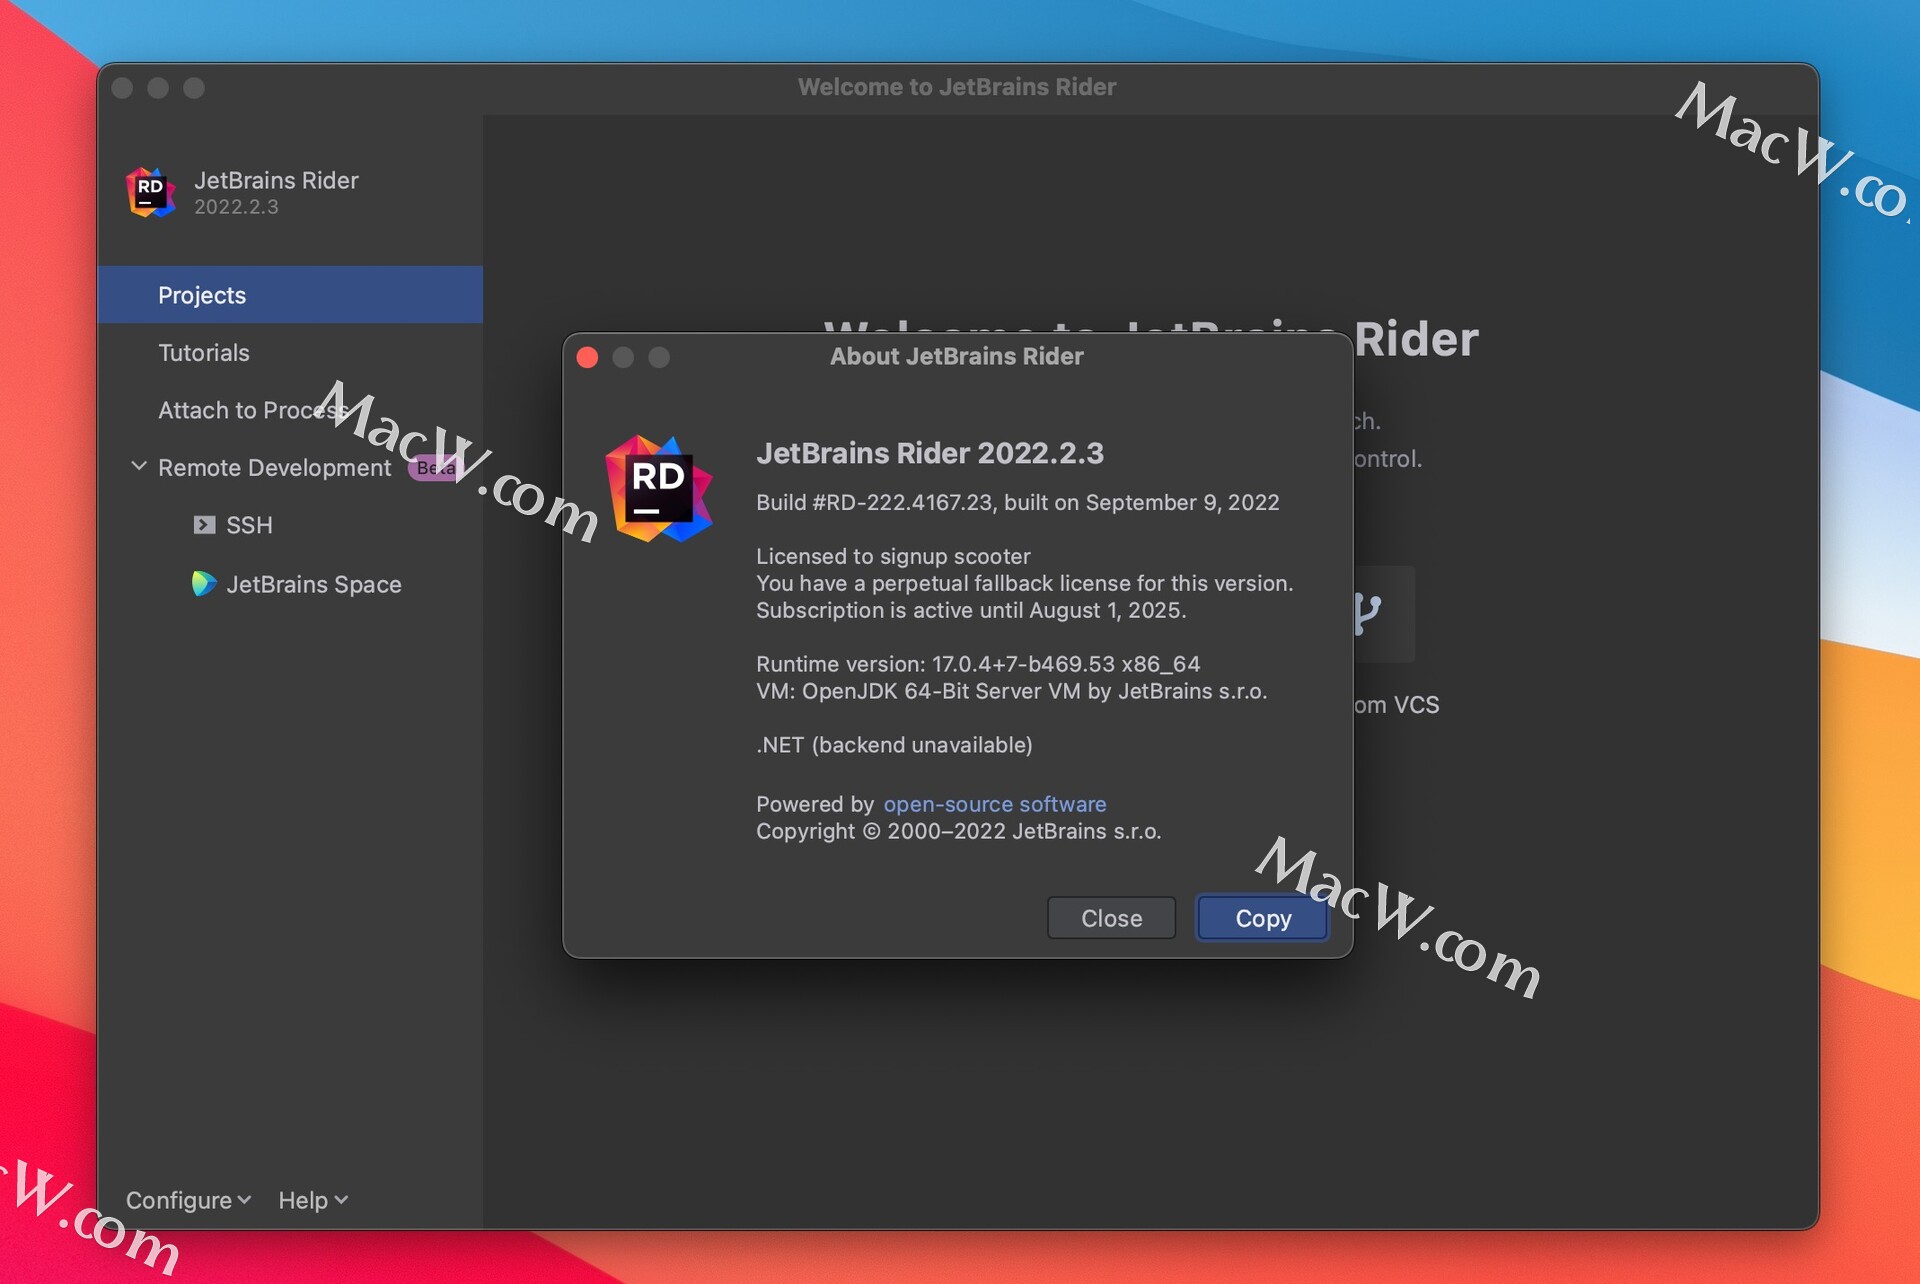
Task: Click the JetBrains Rider sidebar logo icon
Action: pyautogui.click(x=151, y=192)
